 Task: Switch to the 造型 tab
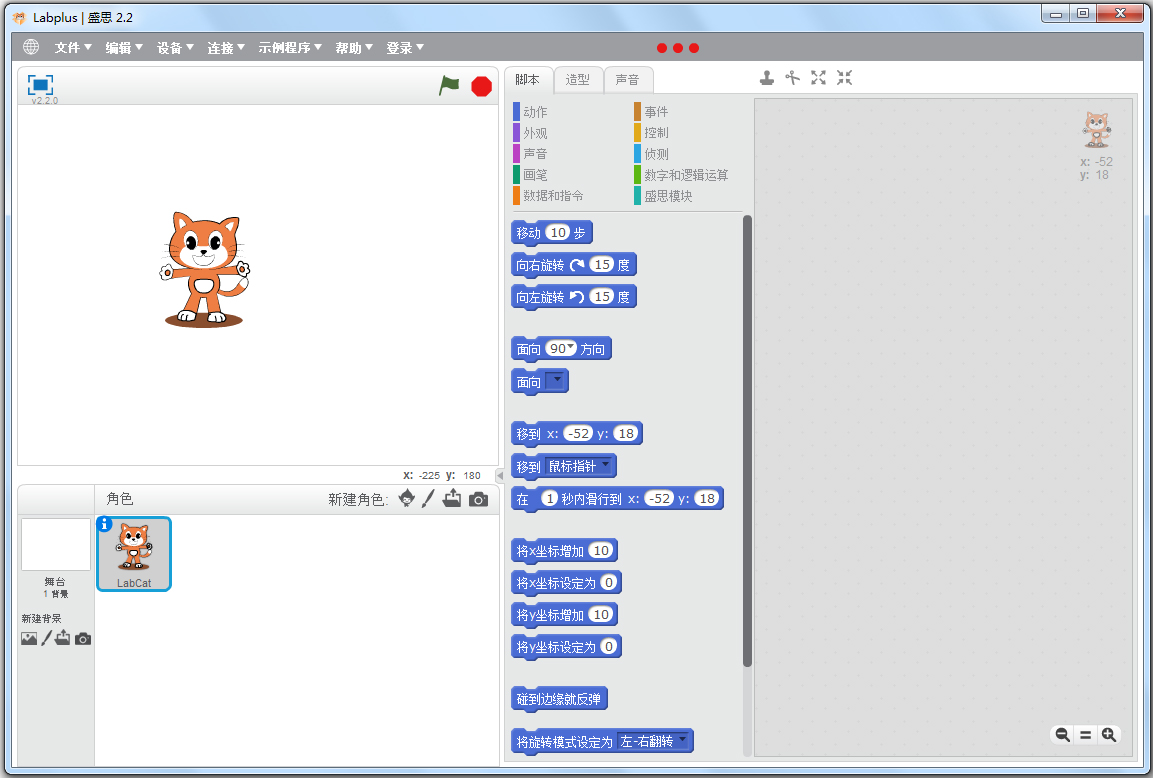click(578, 79)
